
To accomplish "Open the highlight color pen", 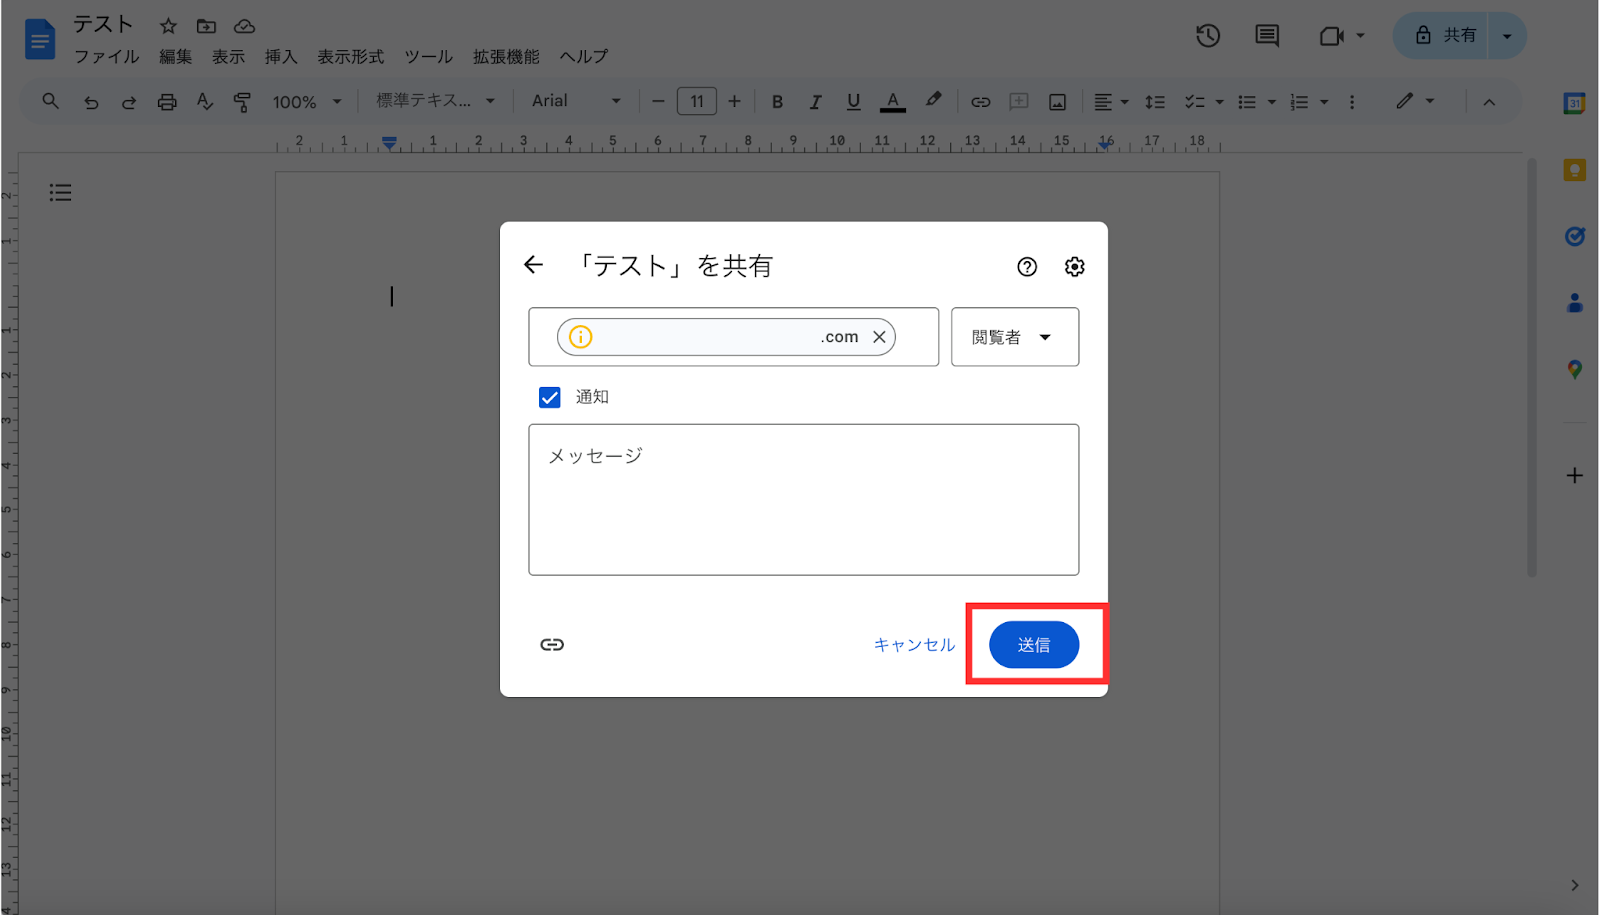I will 933,100.
